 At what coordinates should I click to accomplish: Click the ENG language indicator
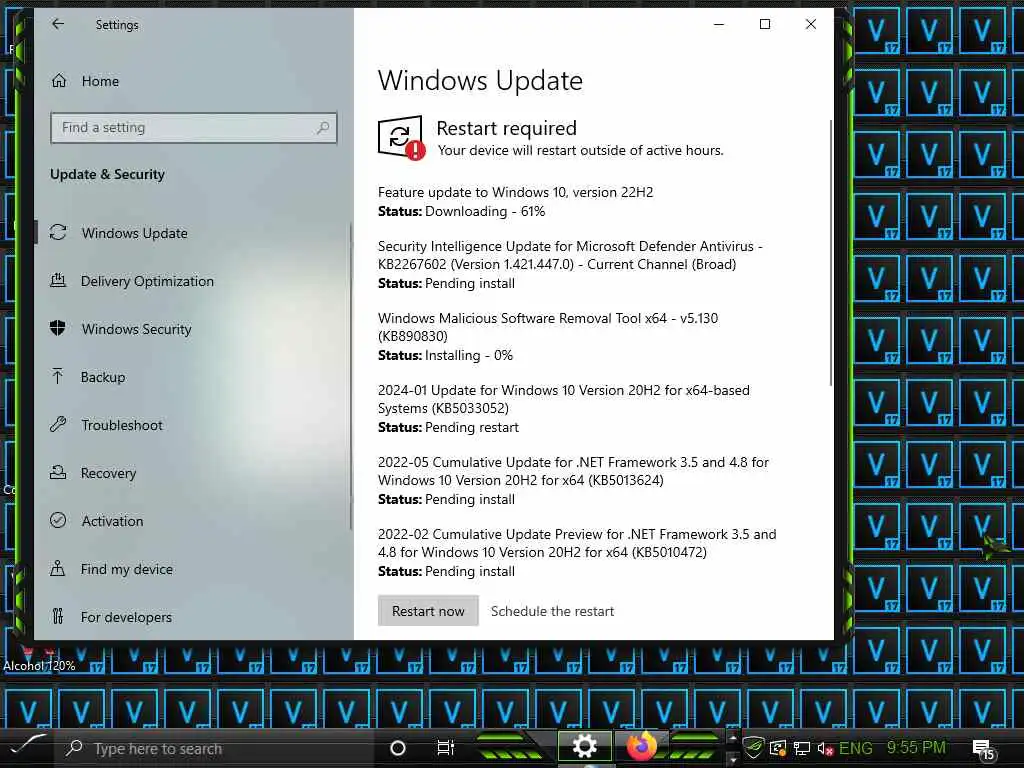[x=856, y=748]
